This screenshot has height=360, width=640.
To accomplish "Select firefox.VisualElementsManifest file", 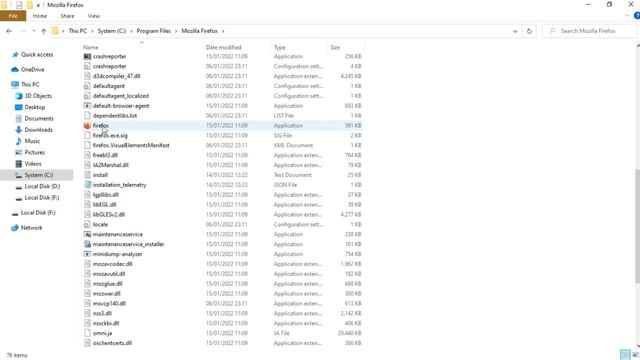I will pyautogui.click(x=131, y=145).
